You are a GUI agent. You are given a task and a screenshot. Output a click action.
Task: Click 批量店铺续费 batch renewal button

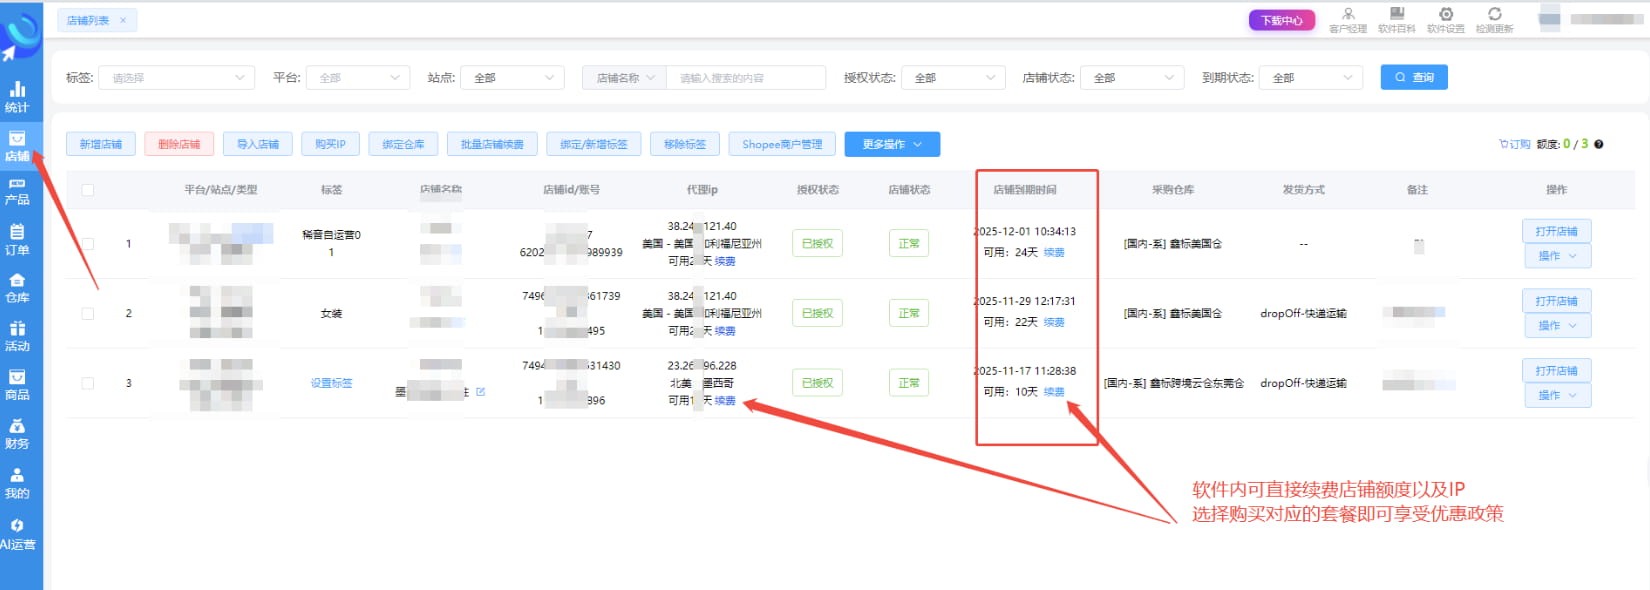point(492,144)
